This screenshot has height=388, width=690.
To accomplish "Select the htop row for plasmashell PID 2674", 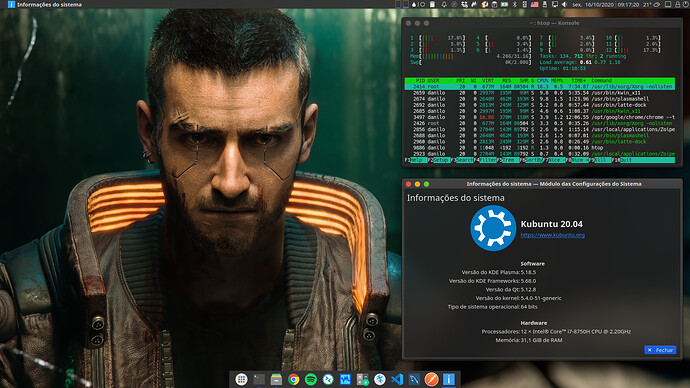I will (x=540, y=99).
